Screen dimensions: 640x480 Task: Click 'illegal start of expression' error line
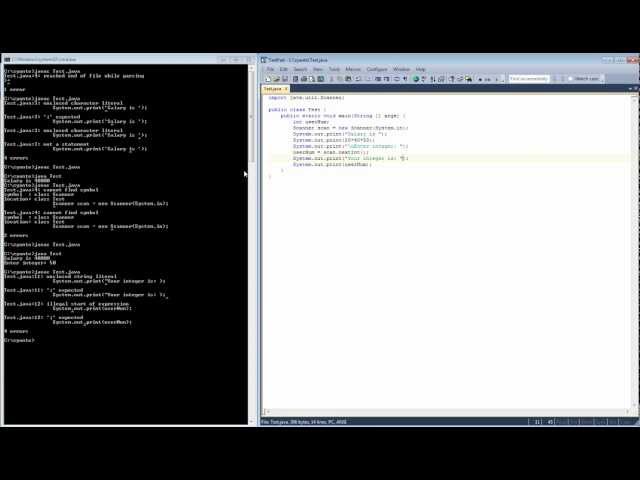[67, 304]
